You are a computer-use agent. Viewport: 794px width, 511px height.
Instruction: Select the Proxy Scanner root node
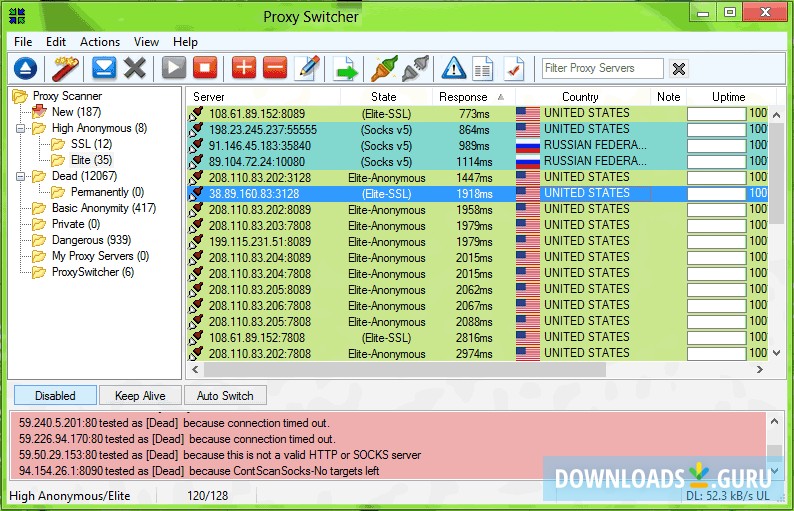(x=67, y=96)
